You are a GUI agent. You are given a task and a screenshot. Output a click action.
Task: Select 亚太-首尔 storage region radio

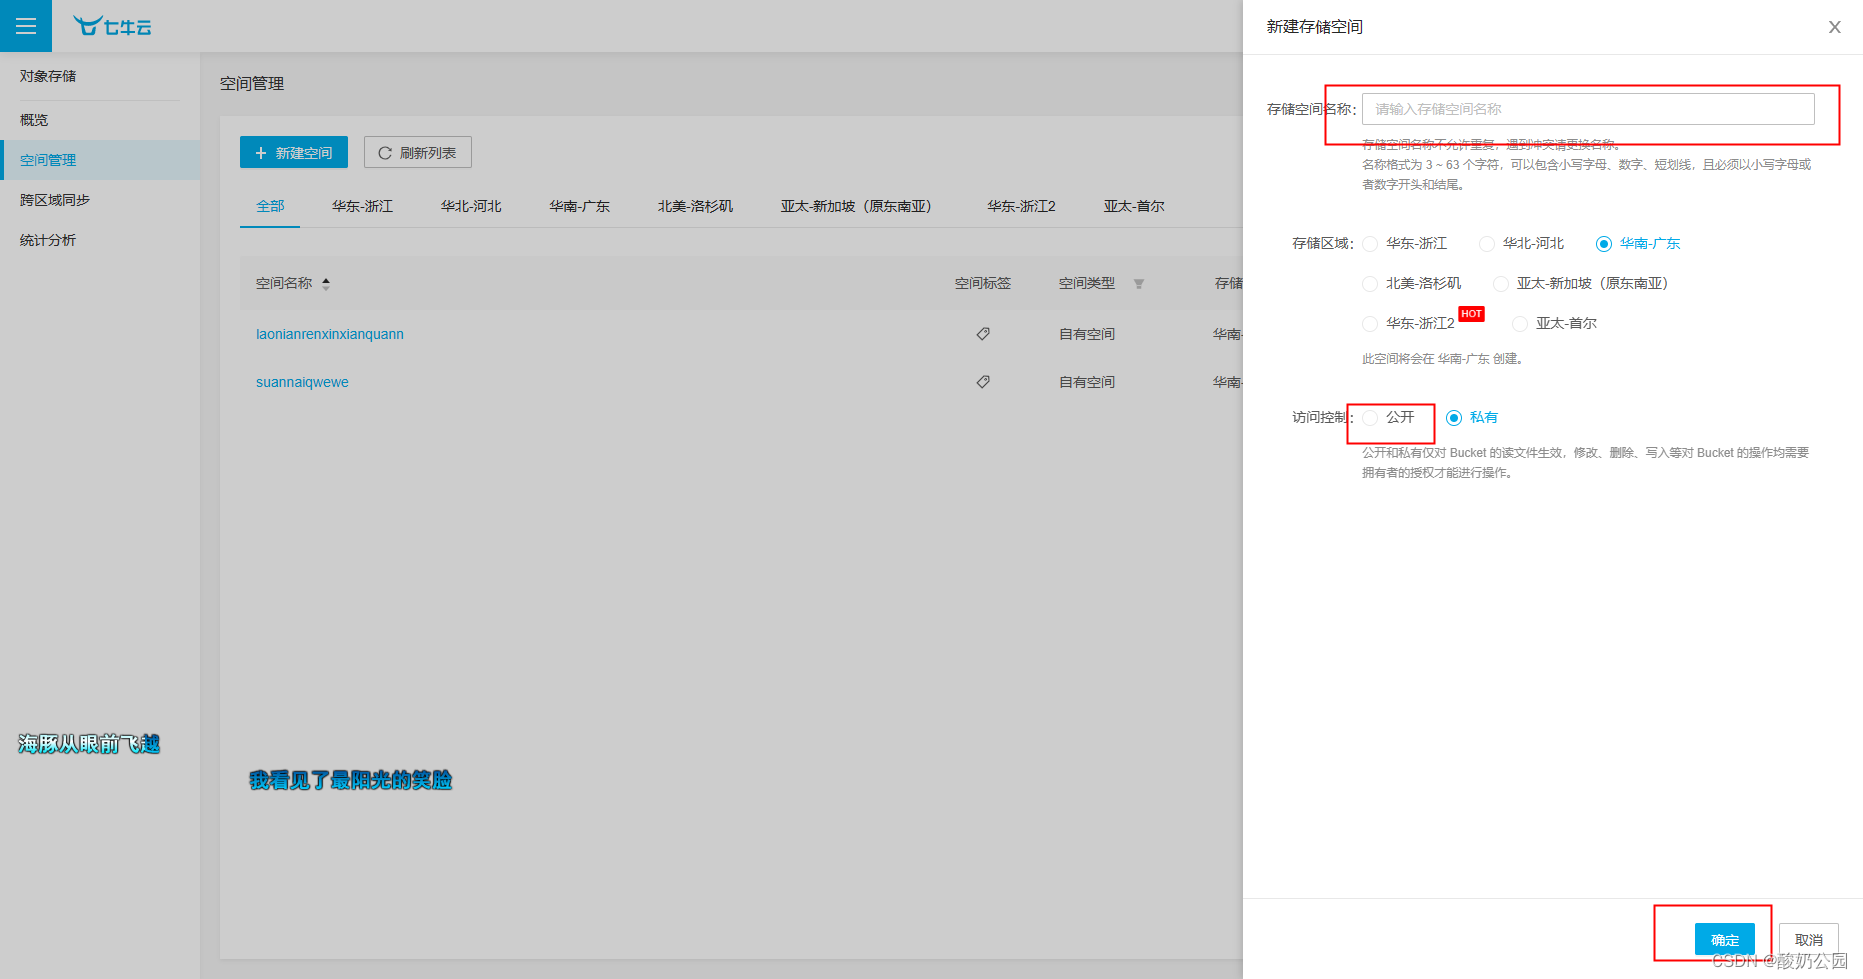tap(1520, 324)
